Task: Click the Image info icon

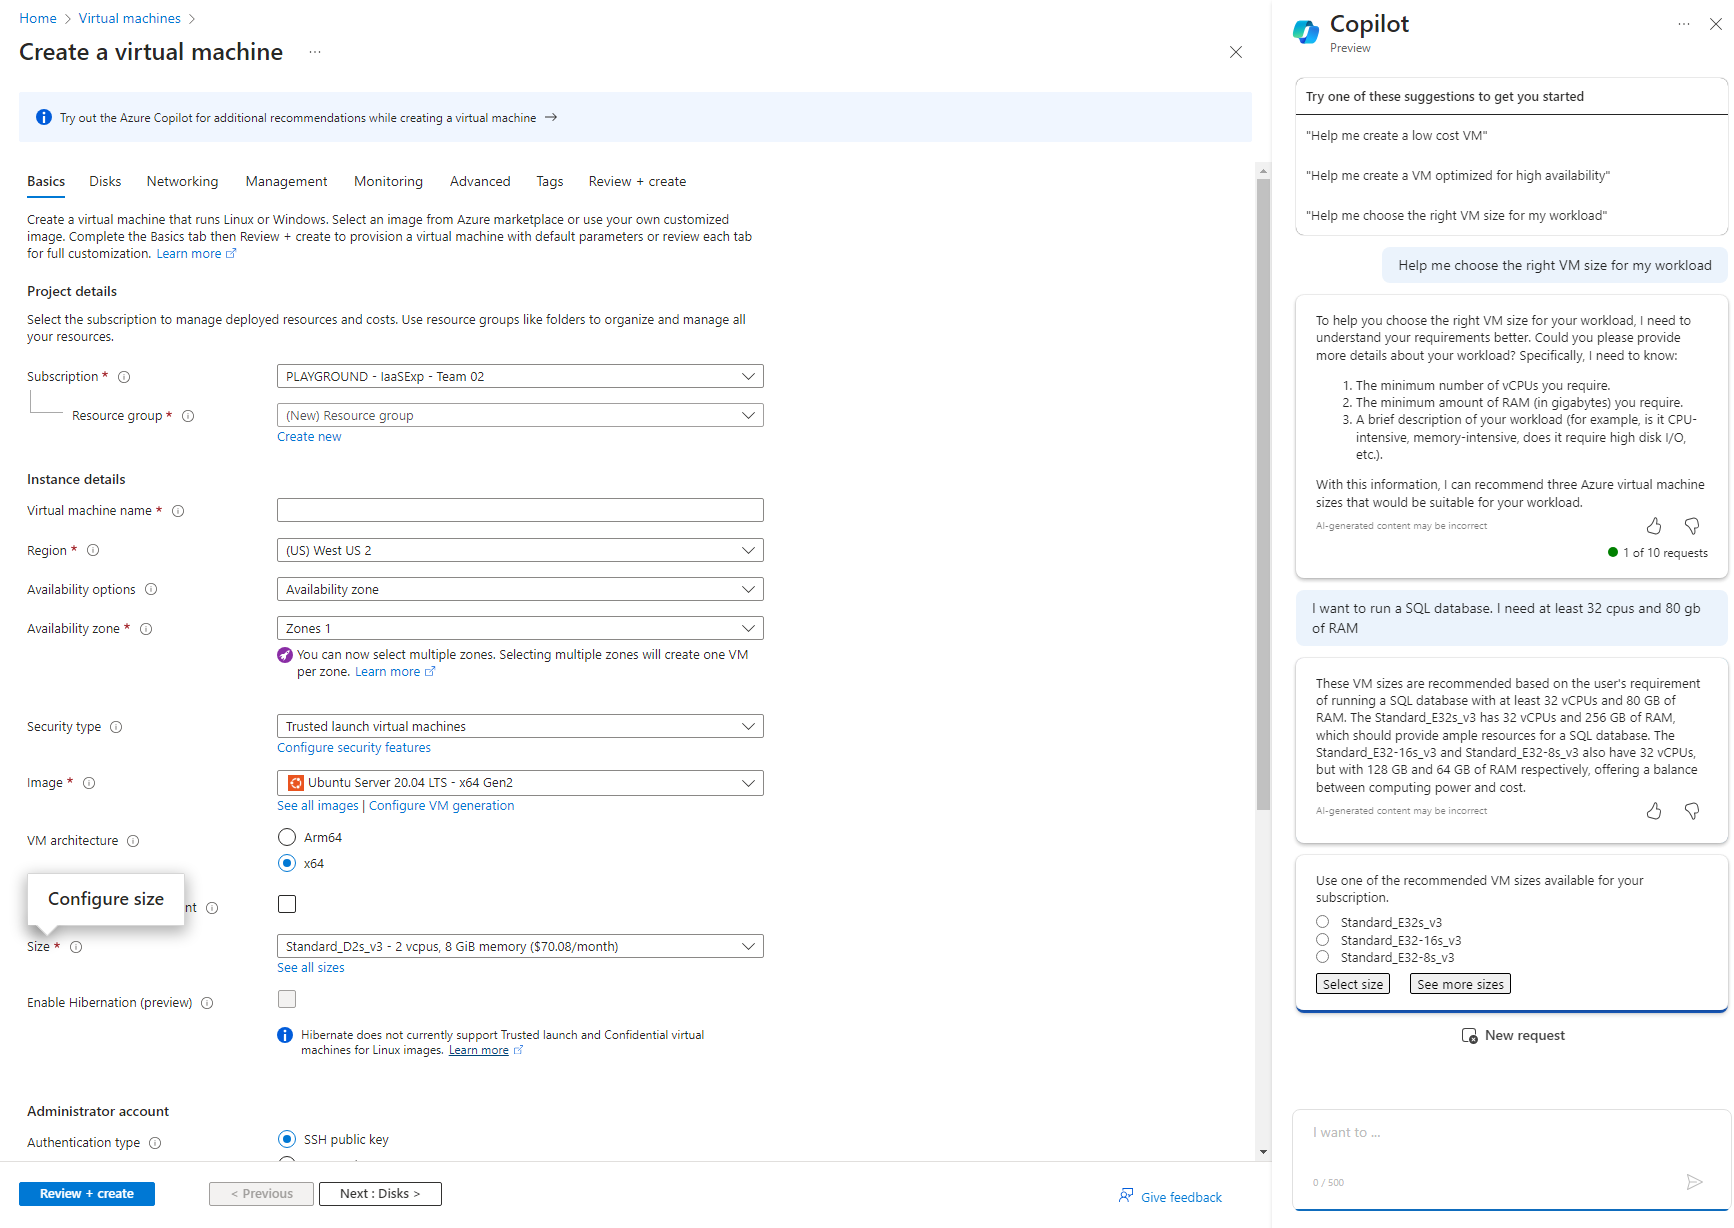Action: pos(89,783)
